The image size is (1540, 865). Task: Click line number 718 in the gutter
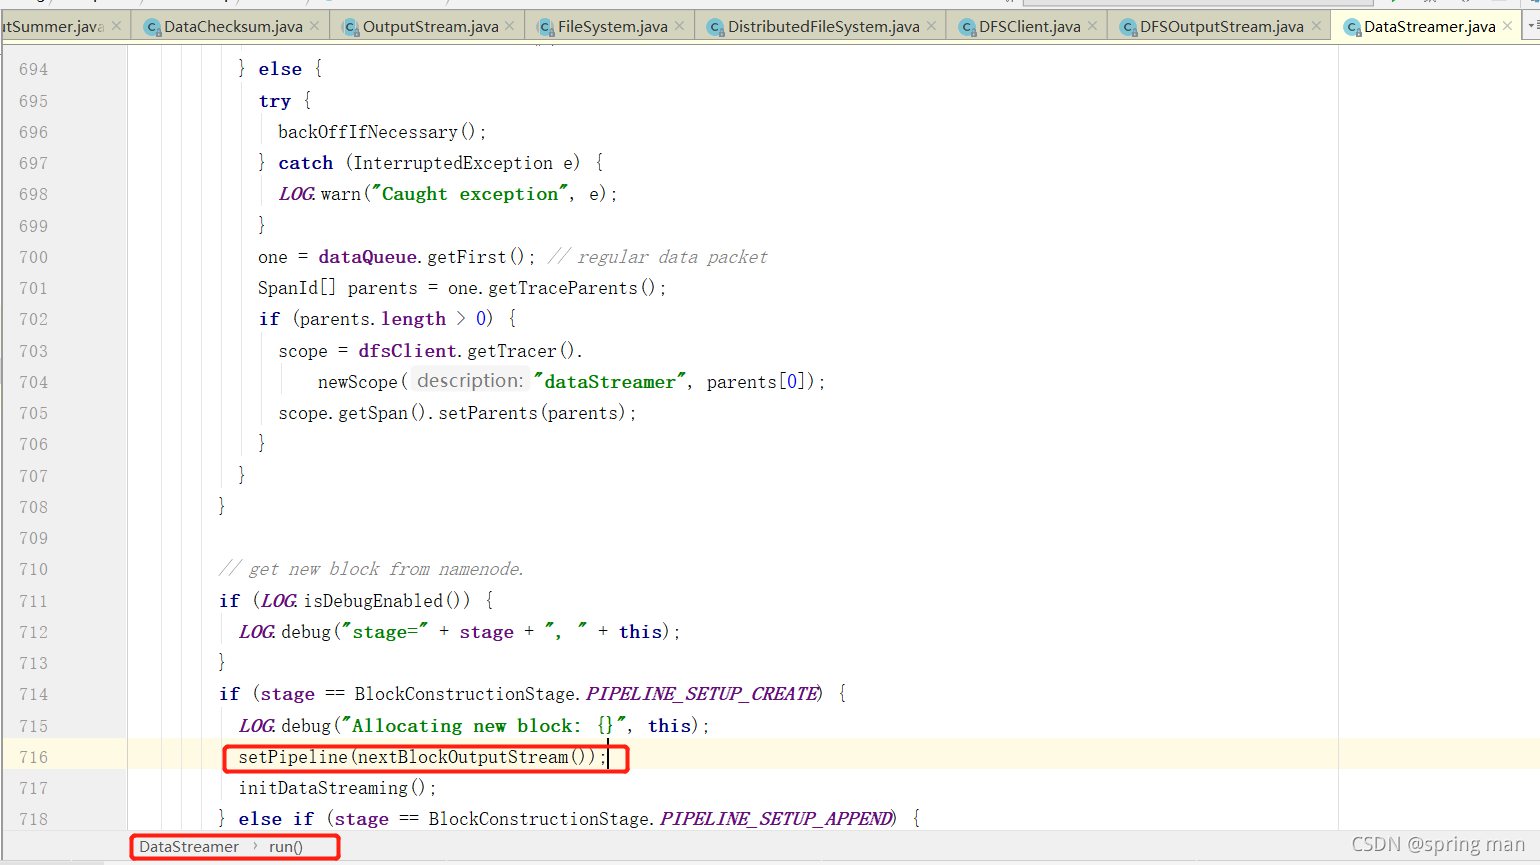33,819
